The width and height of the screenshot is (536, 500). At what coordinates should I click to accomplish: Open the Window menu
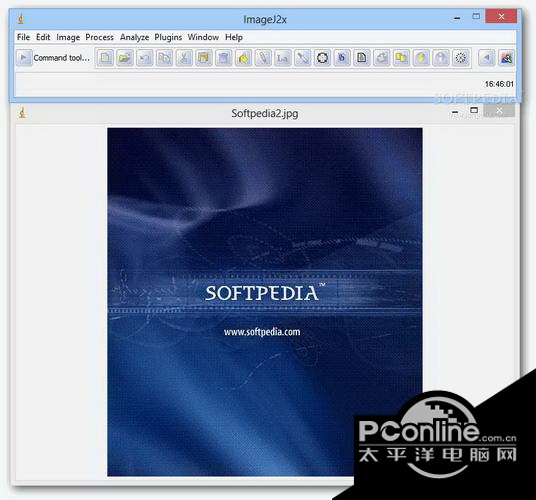(x=203, y=37)
